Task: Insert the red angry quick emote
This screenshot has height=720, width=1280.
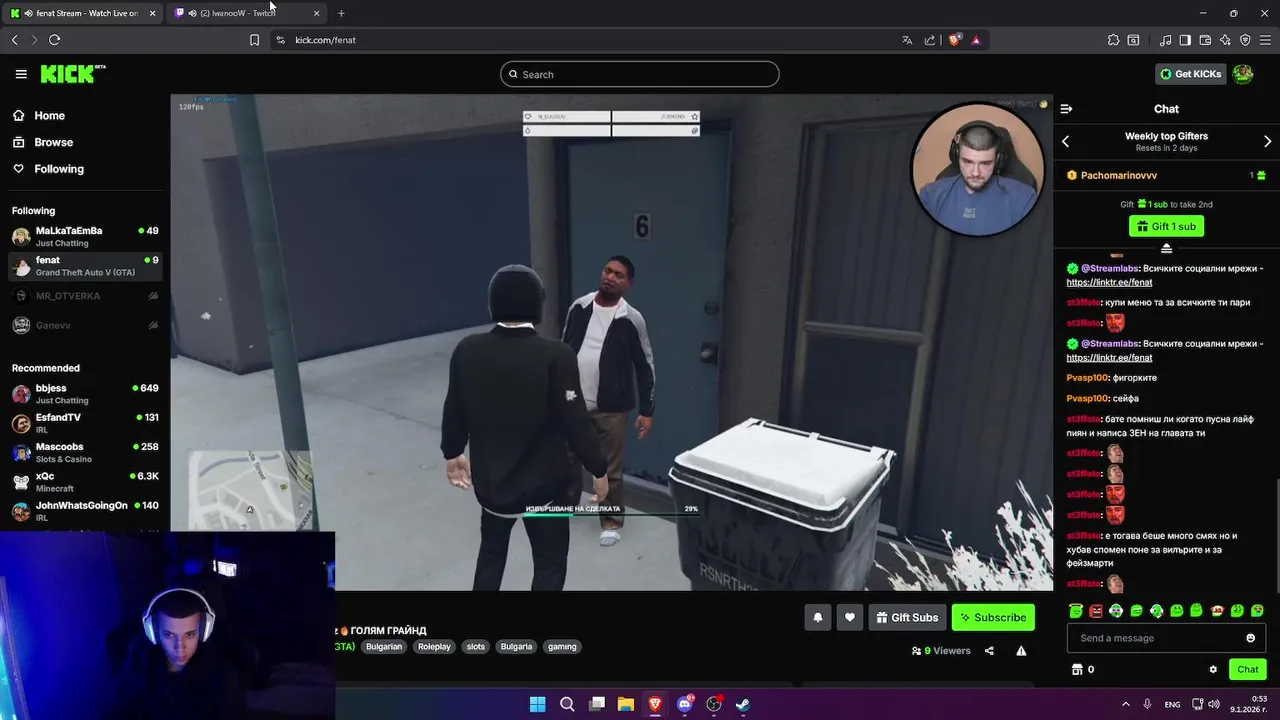Action: click(1096, 610)
